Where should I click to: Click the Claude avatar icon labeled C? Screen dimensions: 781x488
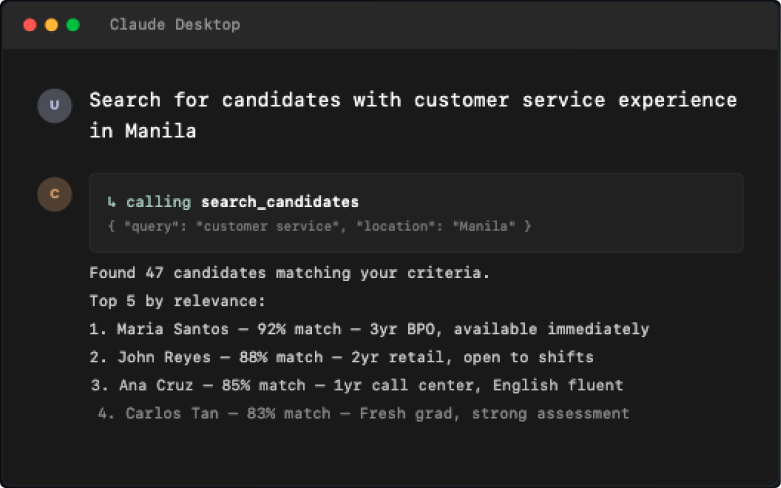click(x=54, y=194)
